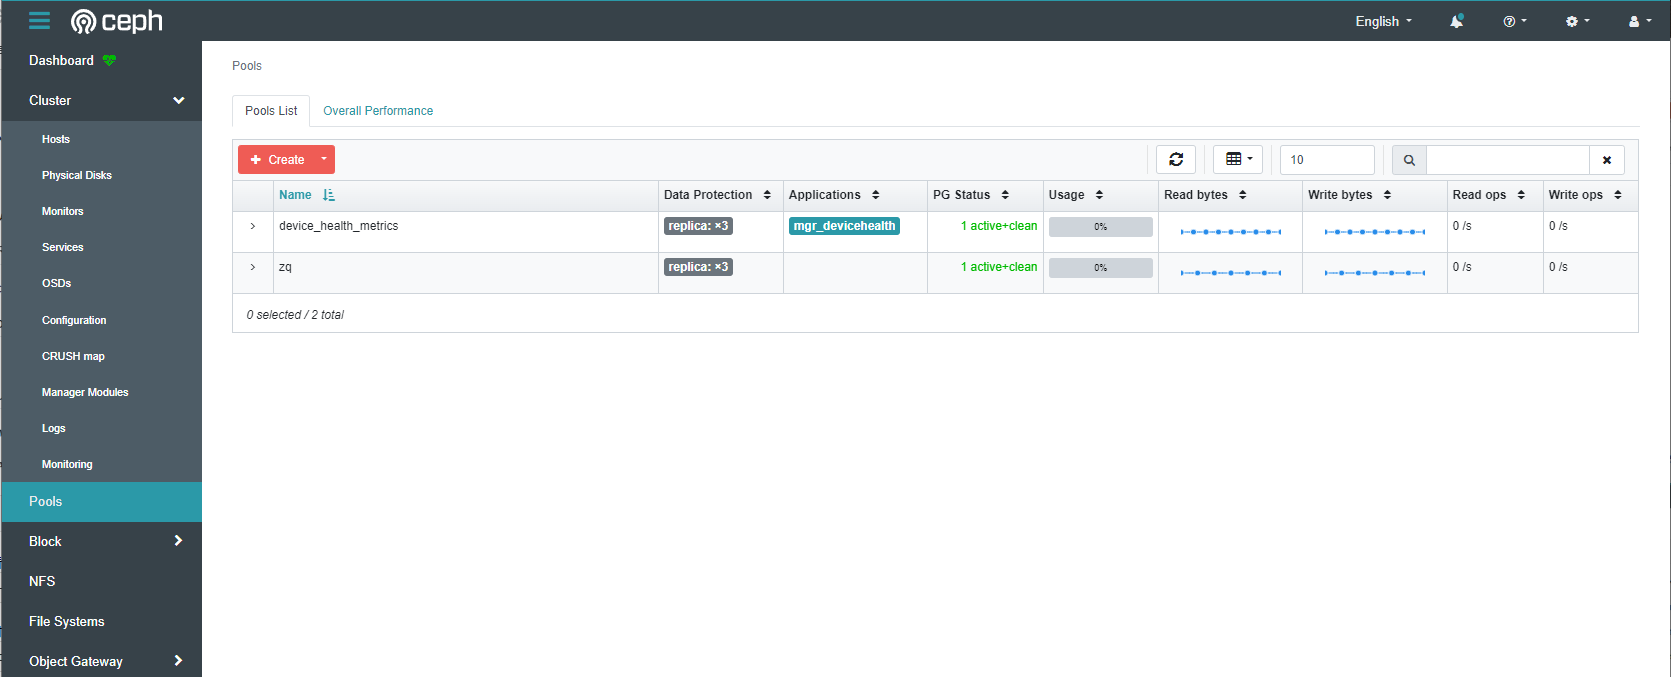The height and width of the screenshot is (677, 1671).
Task: Sort by Write bytes column
Action: click(x=1387, y=195)
